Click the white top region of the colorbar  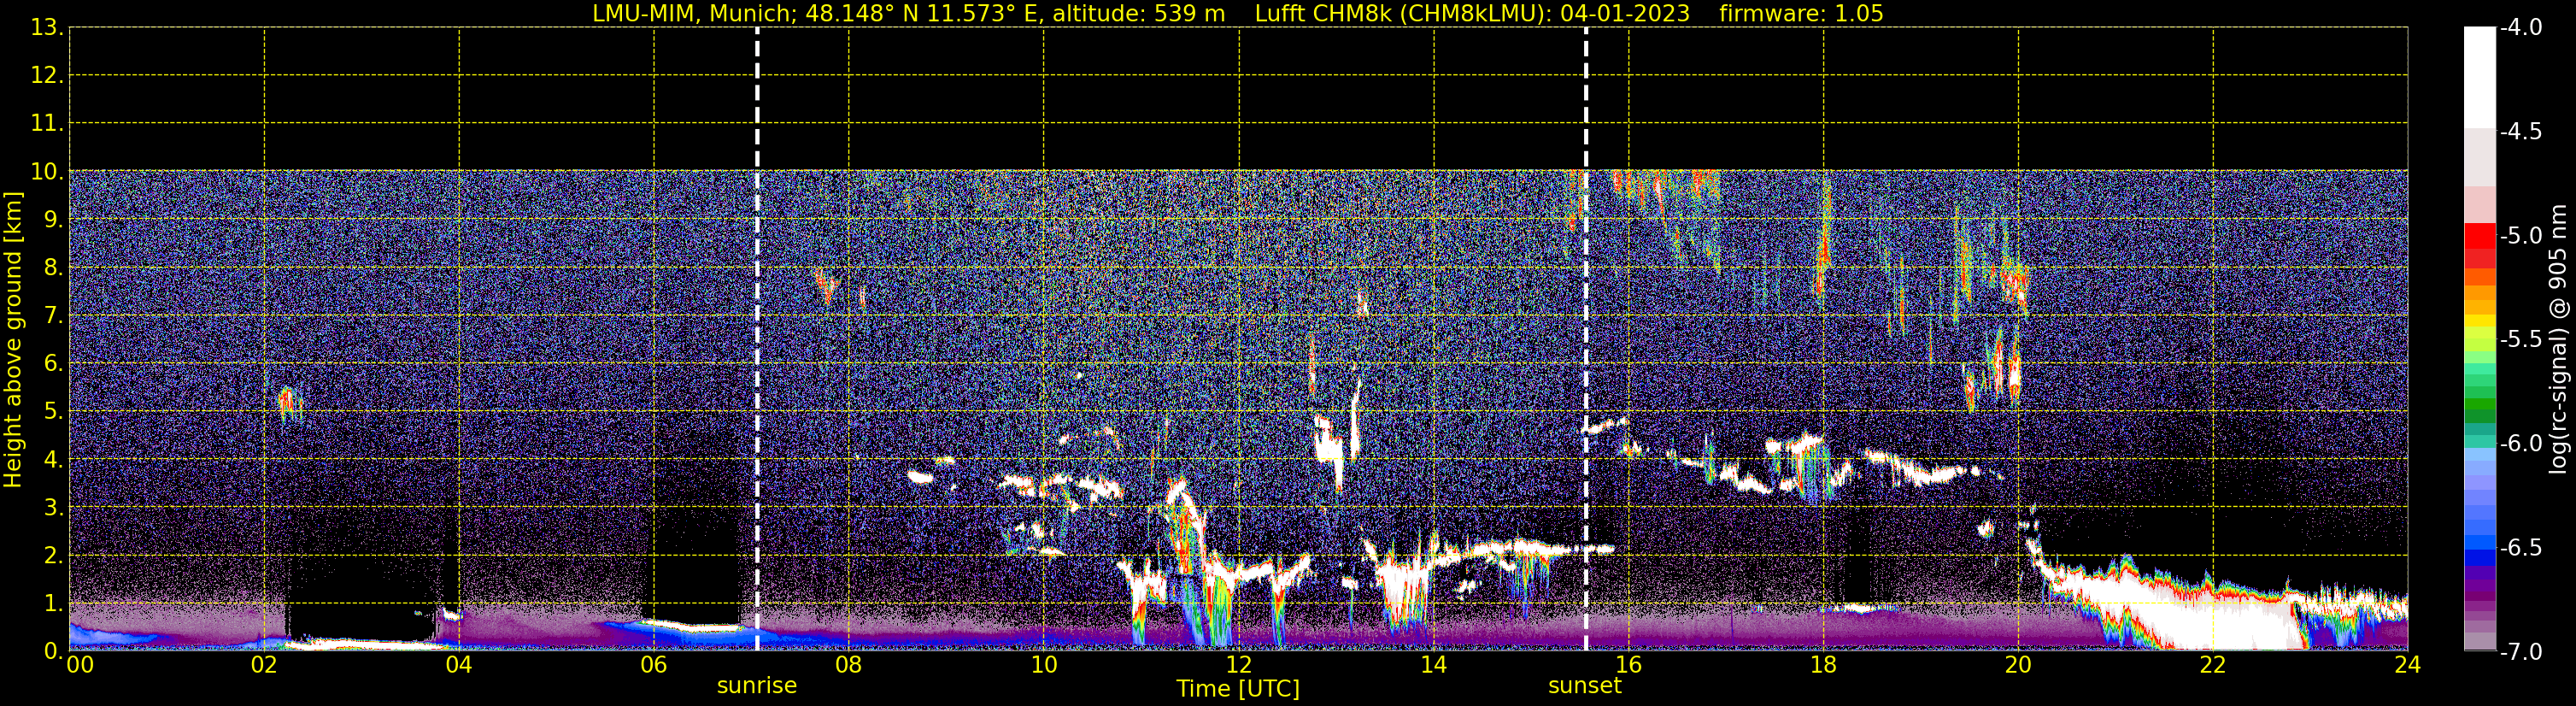pyautogui.click(x=2480, y=77)
